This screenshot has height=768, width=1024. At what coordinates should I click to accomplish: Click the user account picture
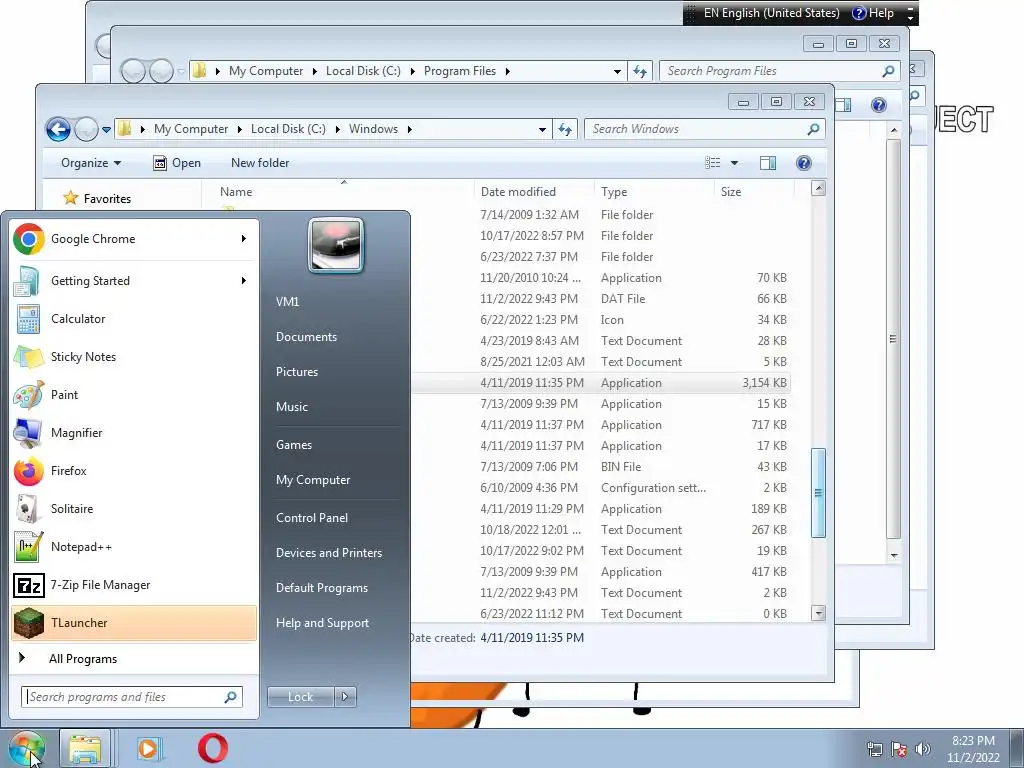336,245
